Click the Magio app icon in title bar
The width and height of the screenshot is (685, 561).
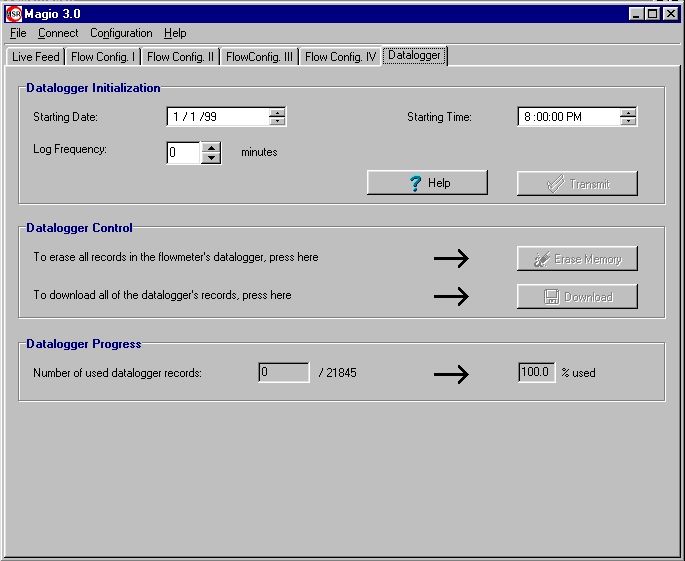(x=14, y=14)
